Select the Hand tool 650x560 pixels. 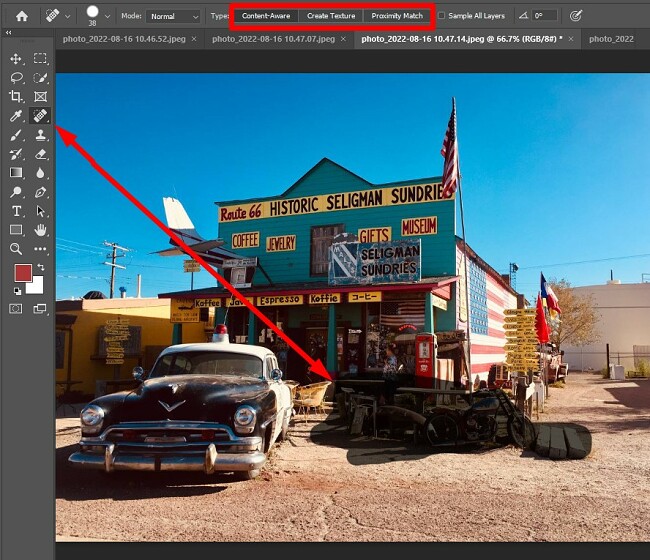[x=40, y=230]
